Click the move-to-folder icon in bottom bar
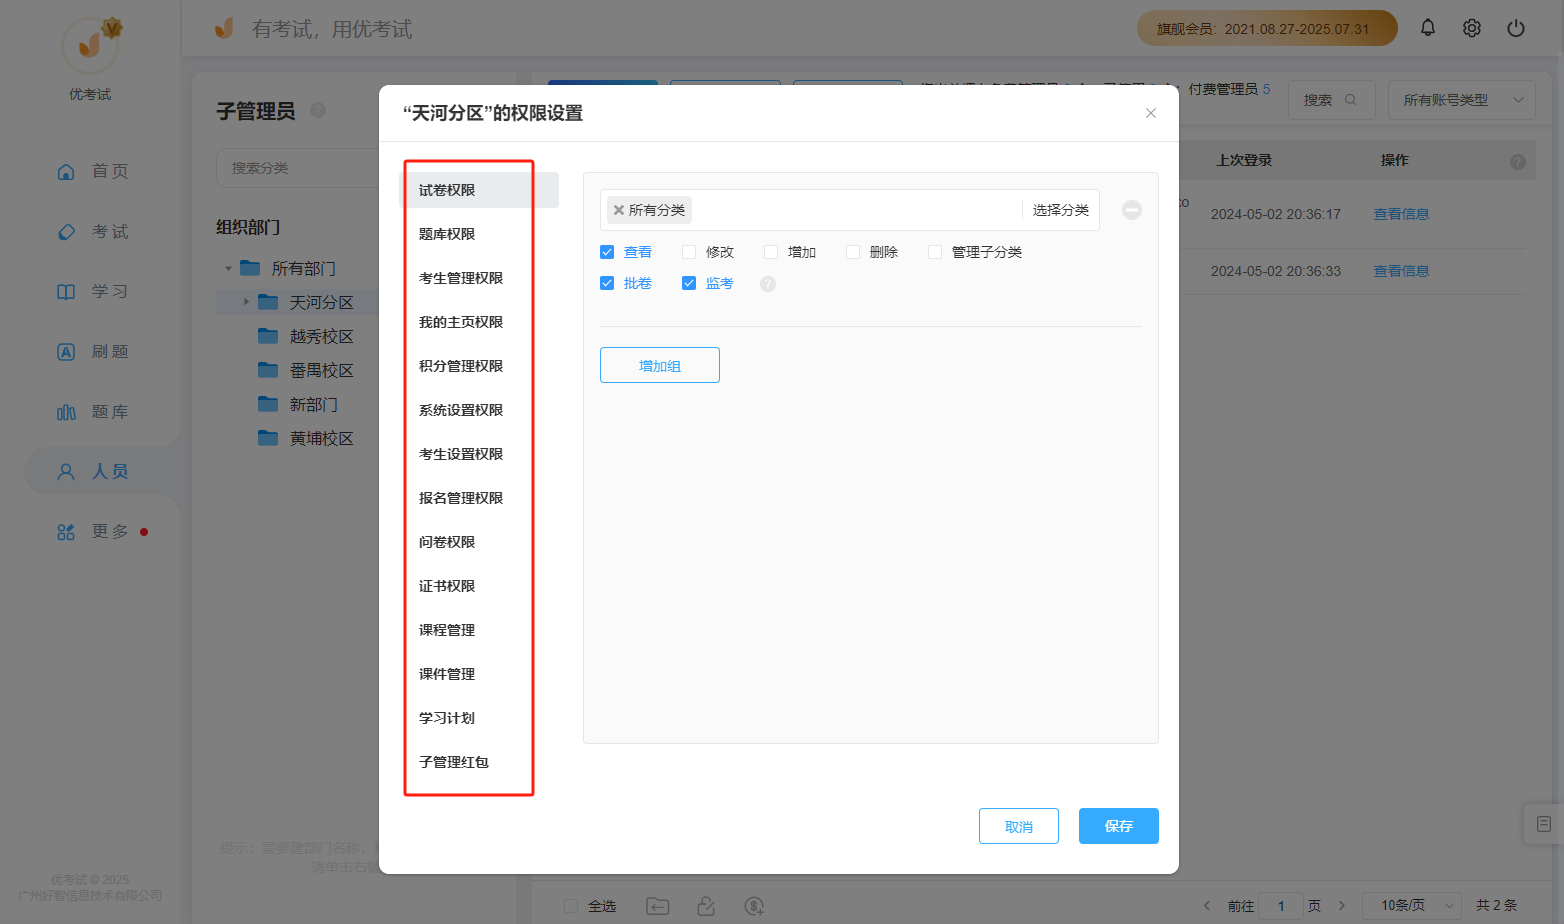This screenshot has height=924, width=1564. [x=657, y=906]
